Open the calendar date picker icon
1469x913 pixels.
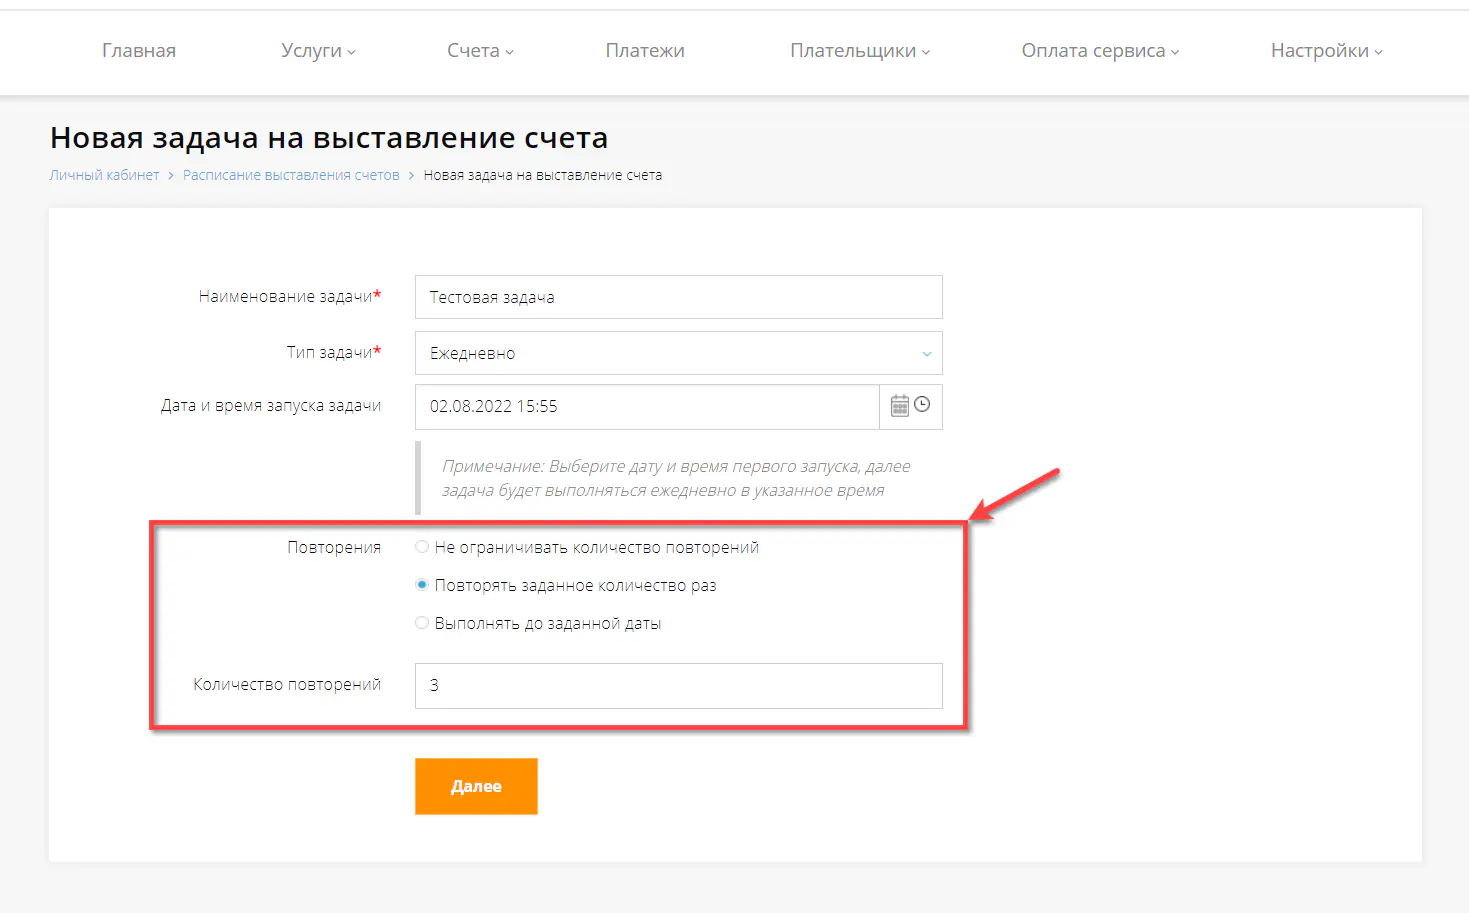pos(899,405)
